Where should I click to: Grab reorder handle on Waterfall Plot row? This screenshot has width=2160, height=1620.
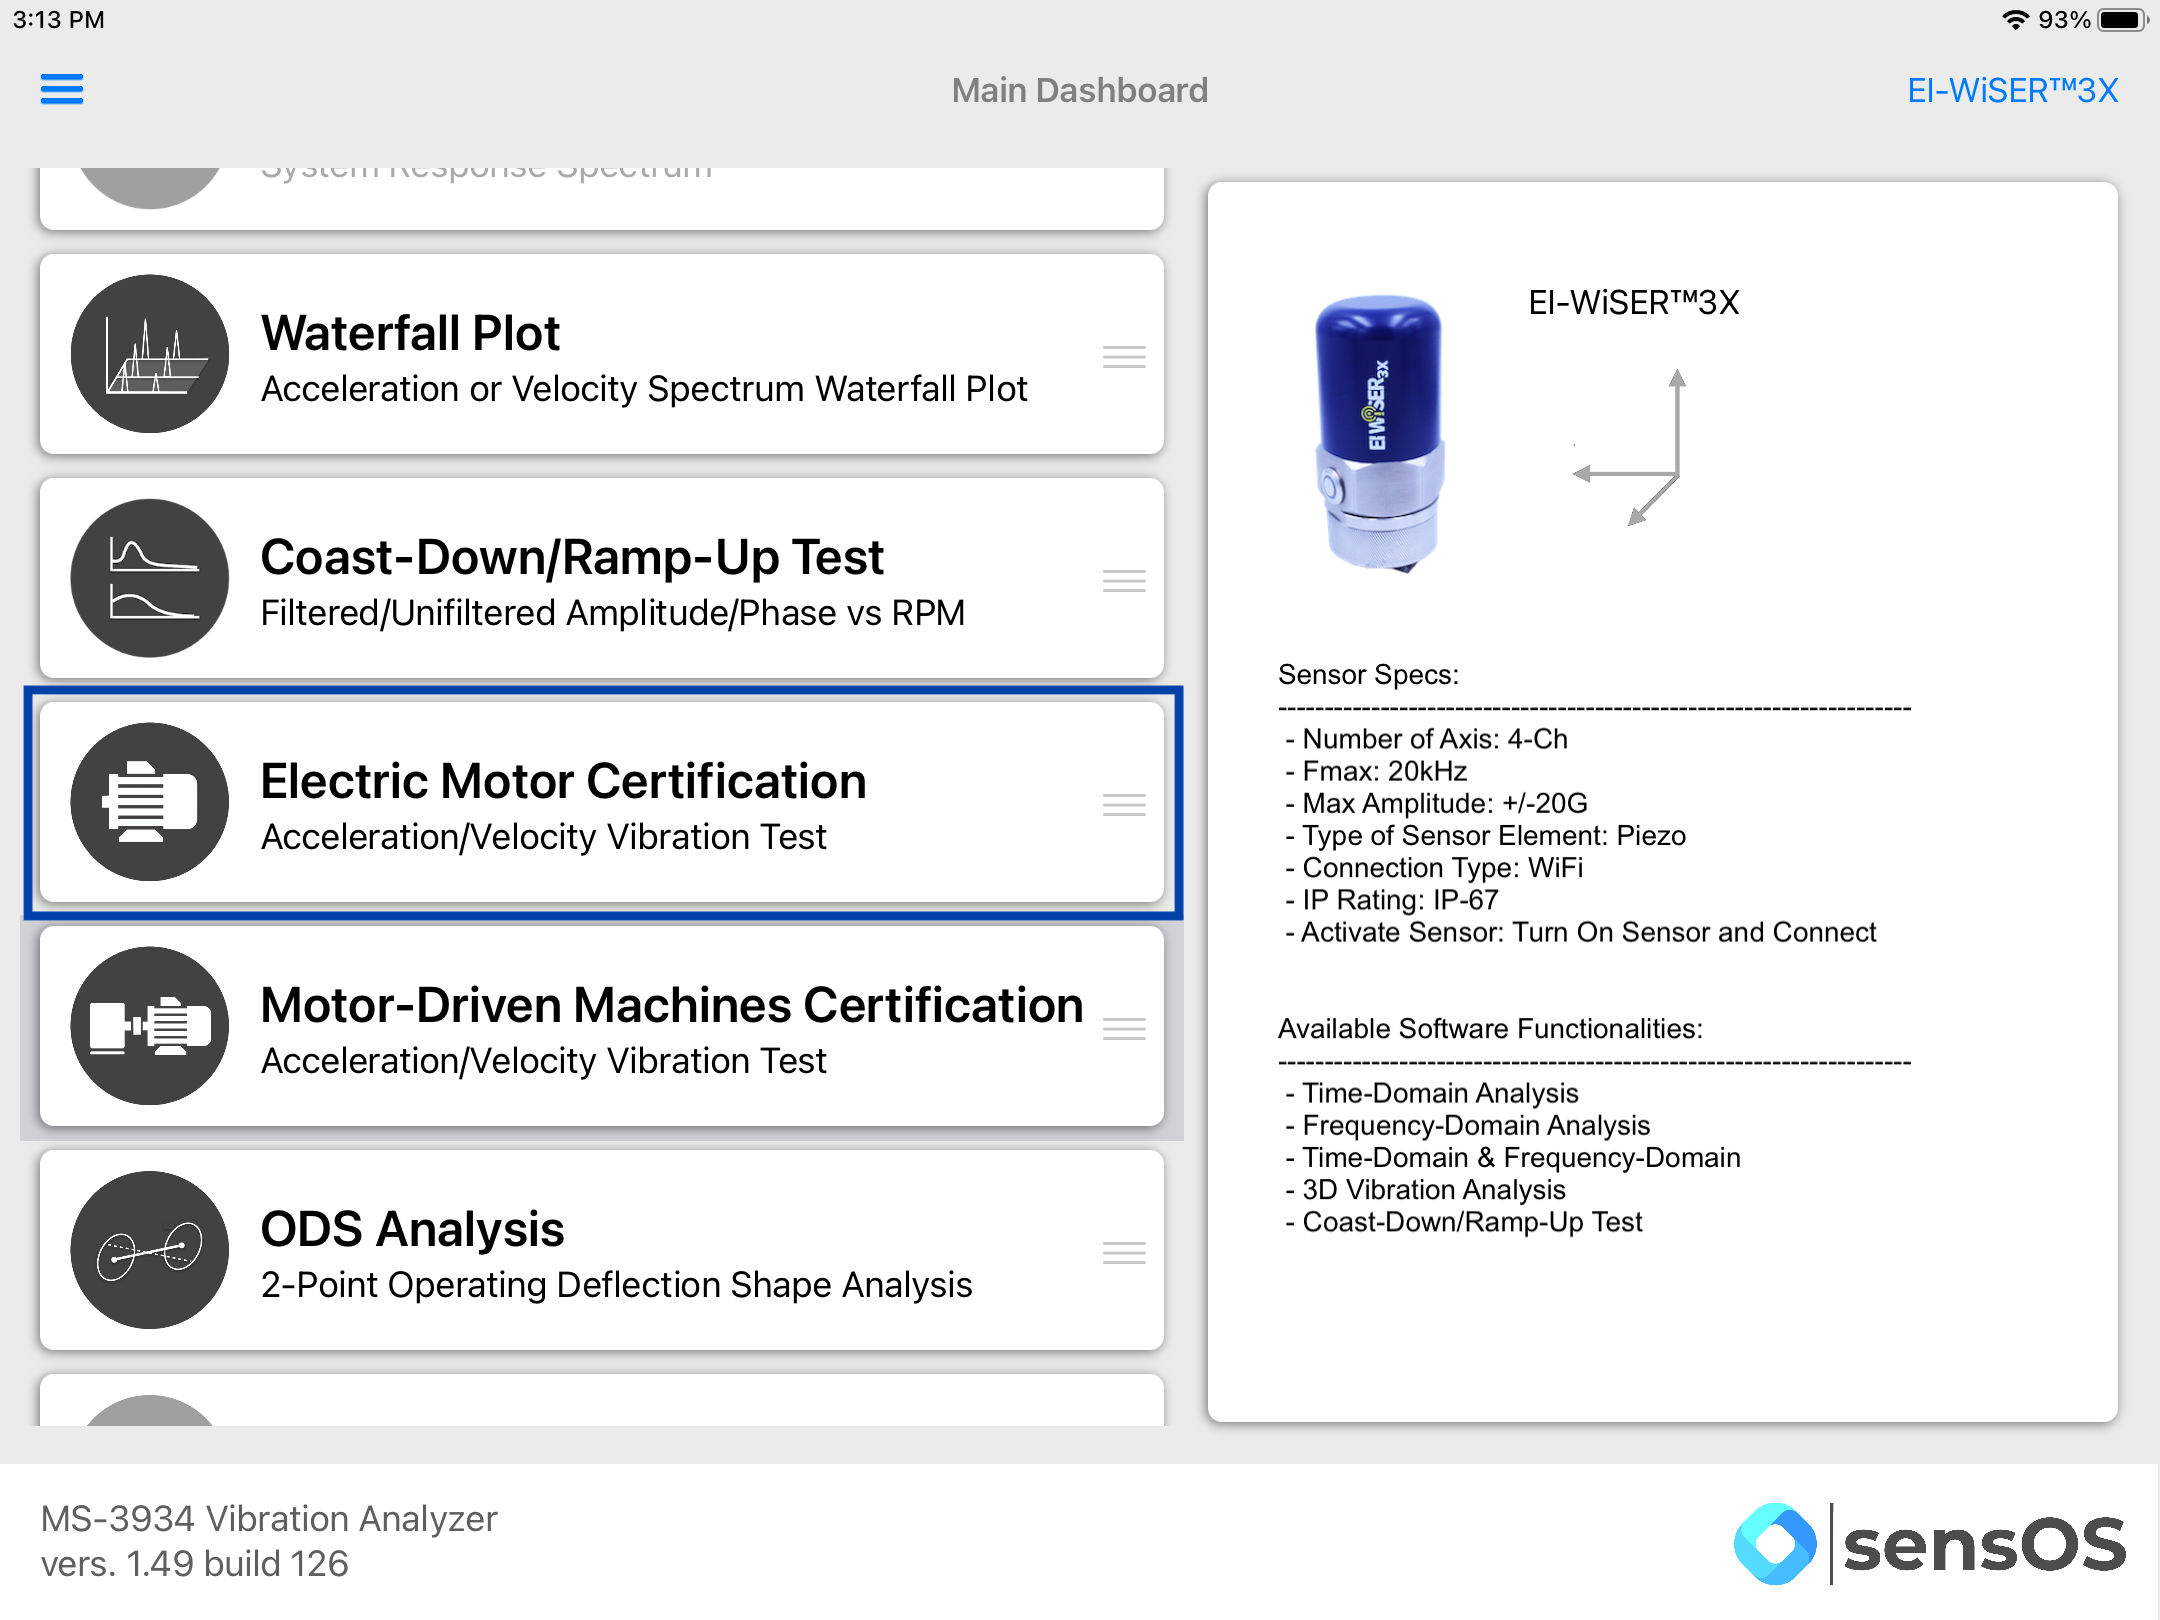click(1124, 357)
